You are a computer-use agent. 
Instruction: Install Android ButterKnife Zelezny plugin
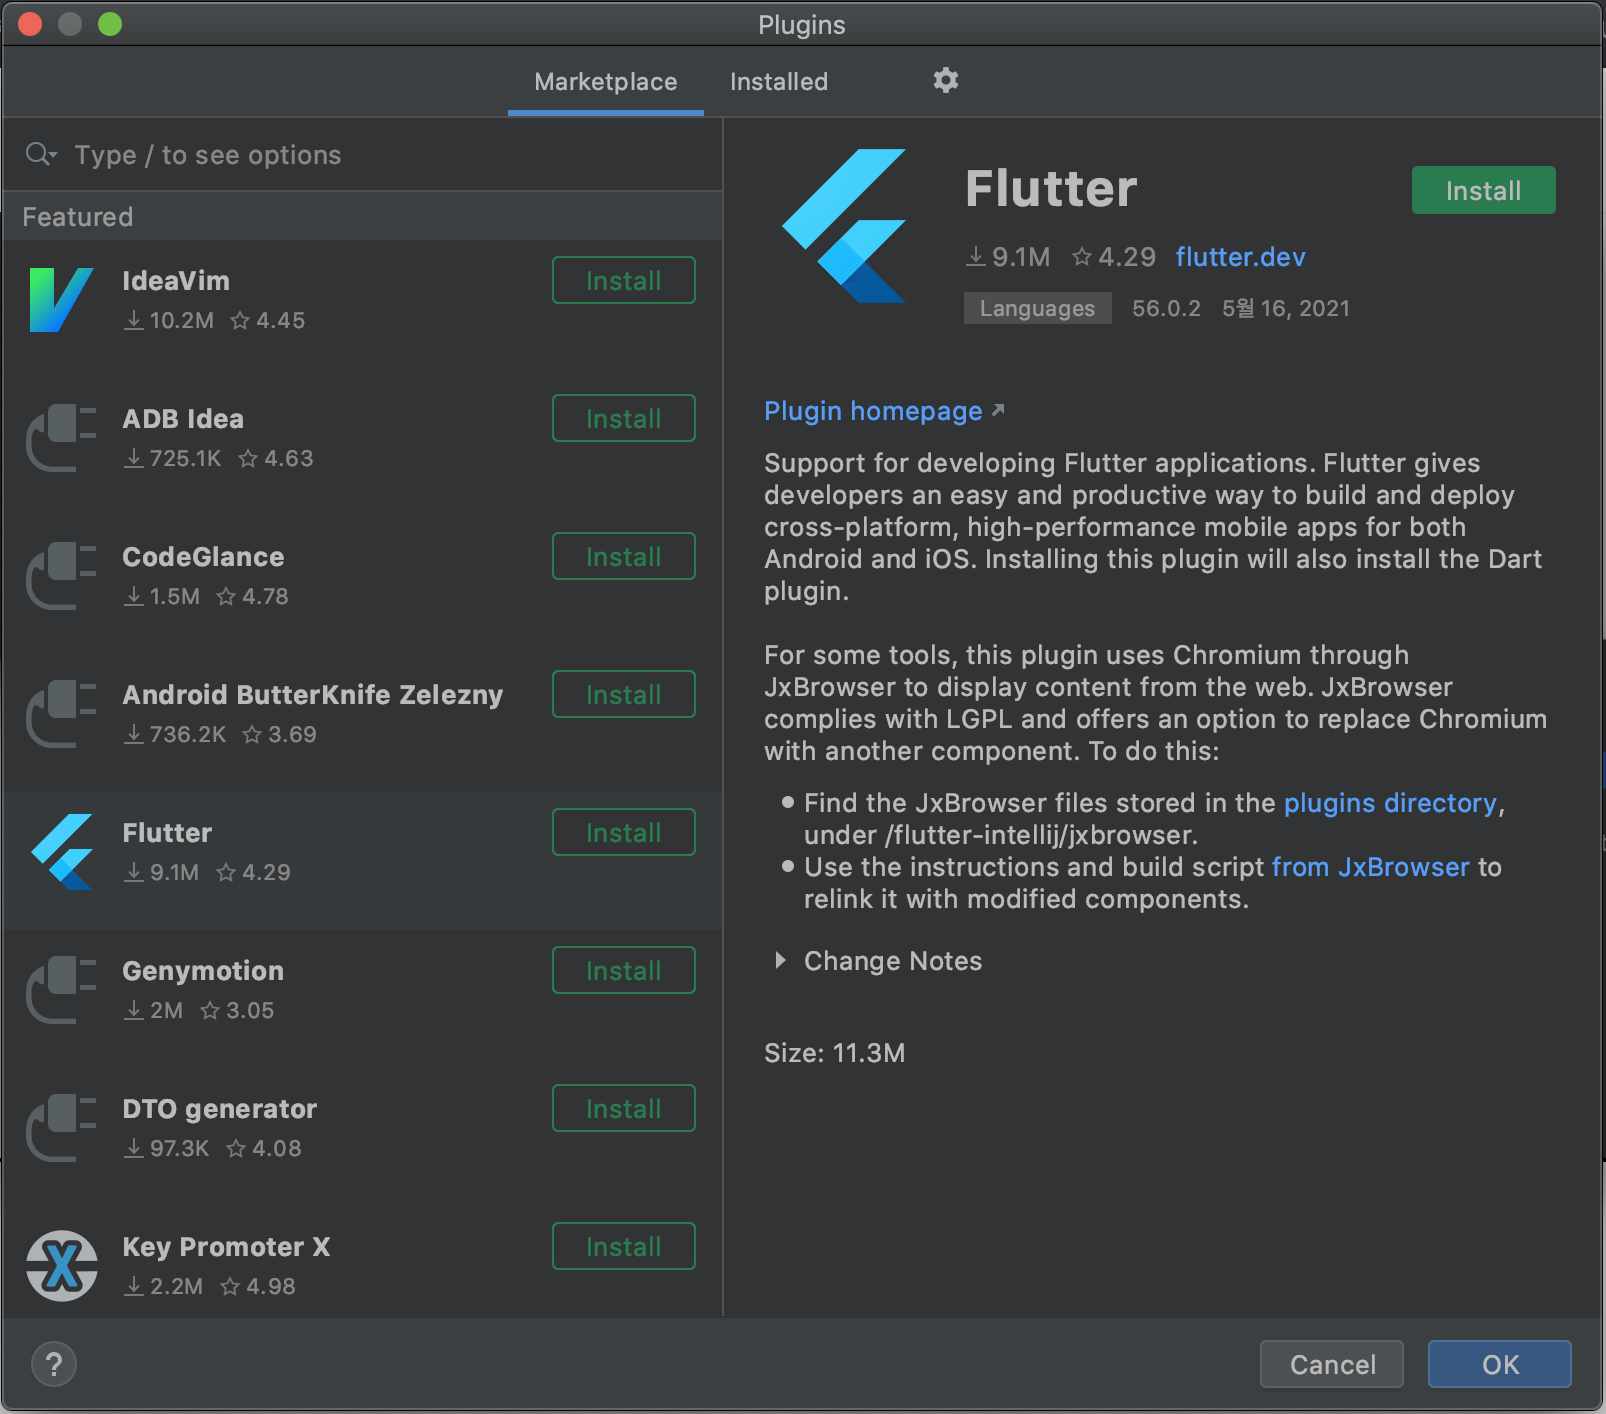point(624,694)
